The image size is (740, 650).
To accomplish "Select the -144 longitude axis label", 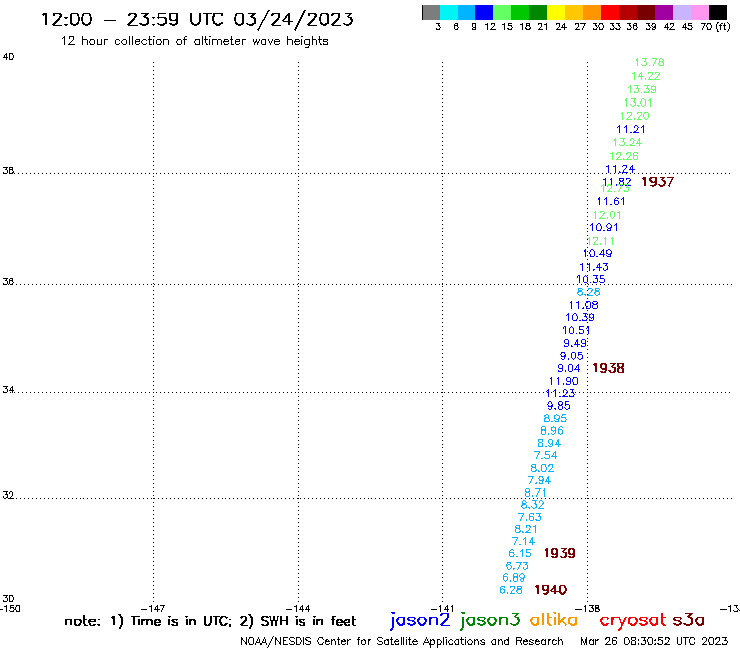I will click(298, 609).
